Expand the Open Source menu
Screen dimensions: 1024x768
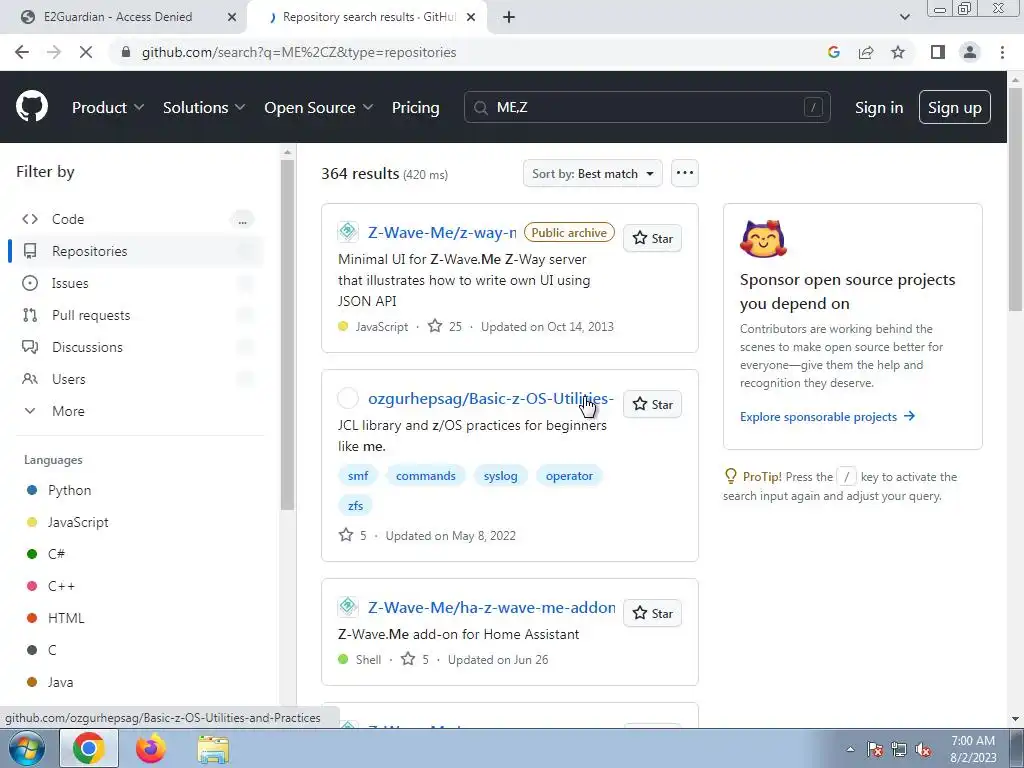click(x=319, y=108)
